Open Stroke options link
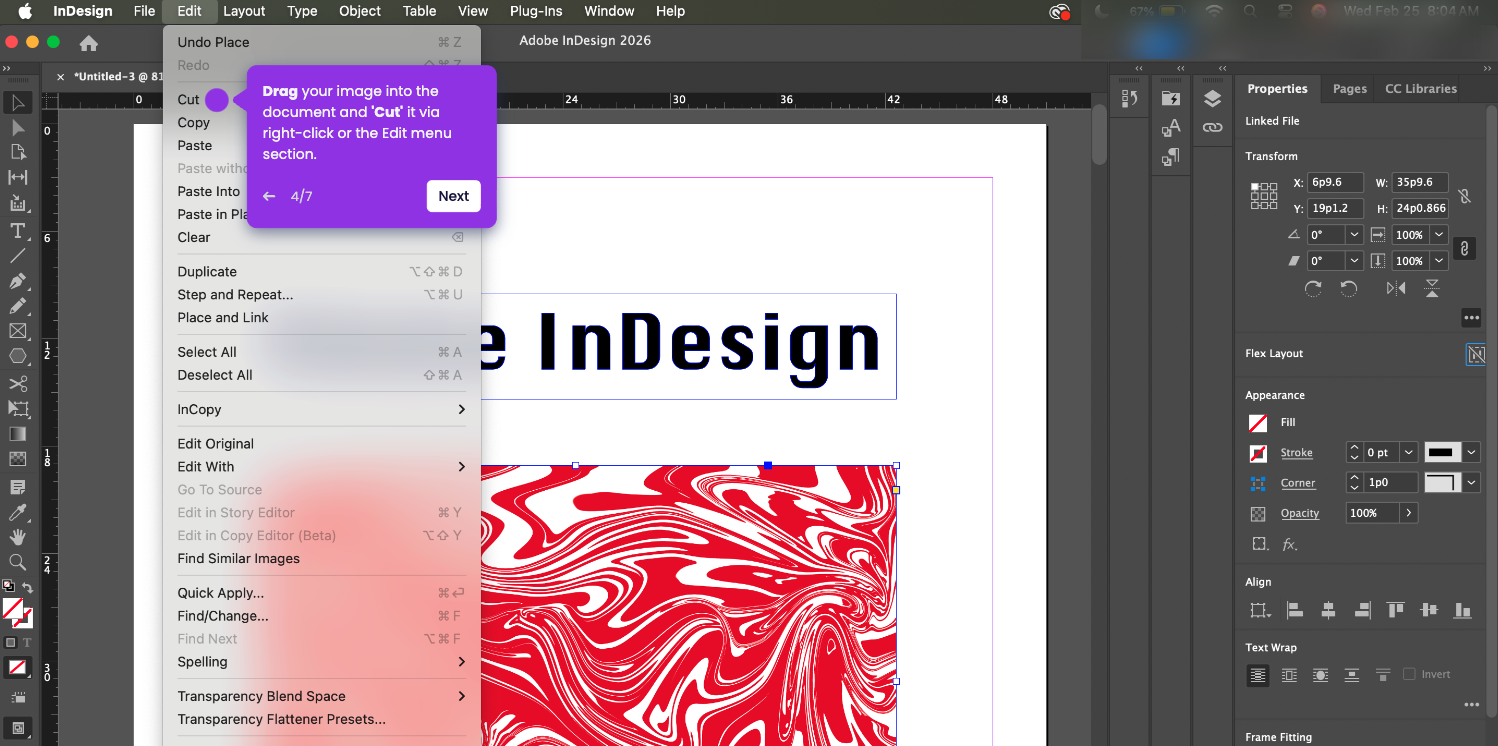1498x746 pixels. [x=1296, y=453]
